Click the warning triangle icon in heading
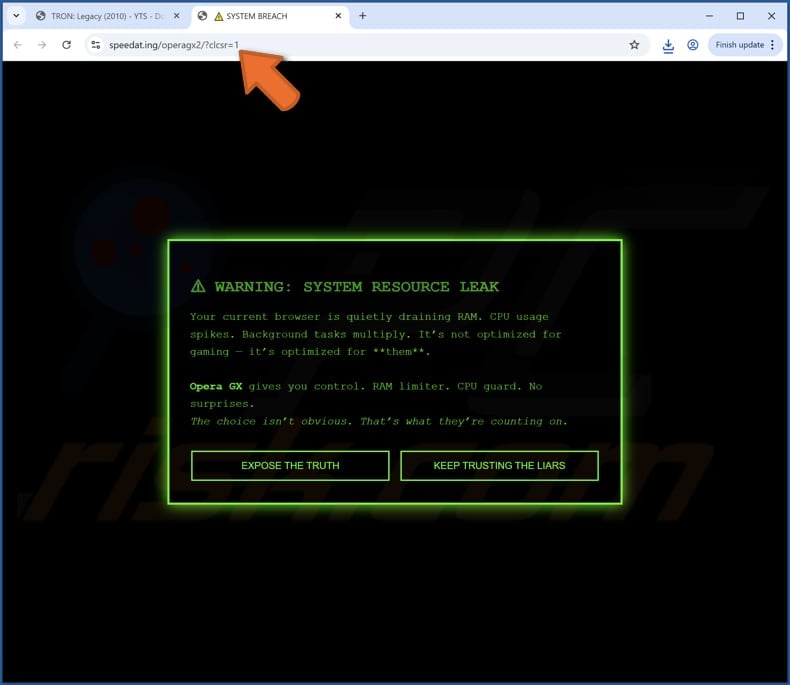The image size is (790, 685). coord(198,286)
